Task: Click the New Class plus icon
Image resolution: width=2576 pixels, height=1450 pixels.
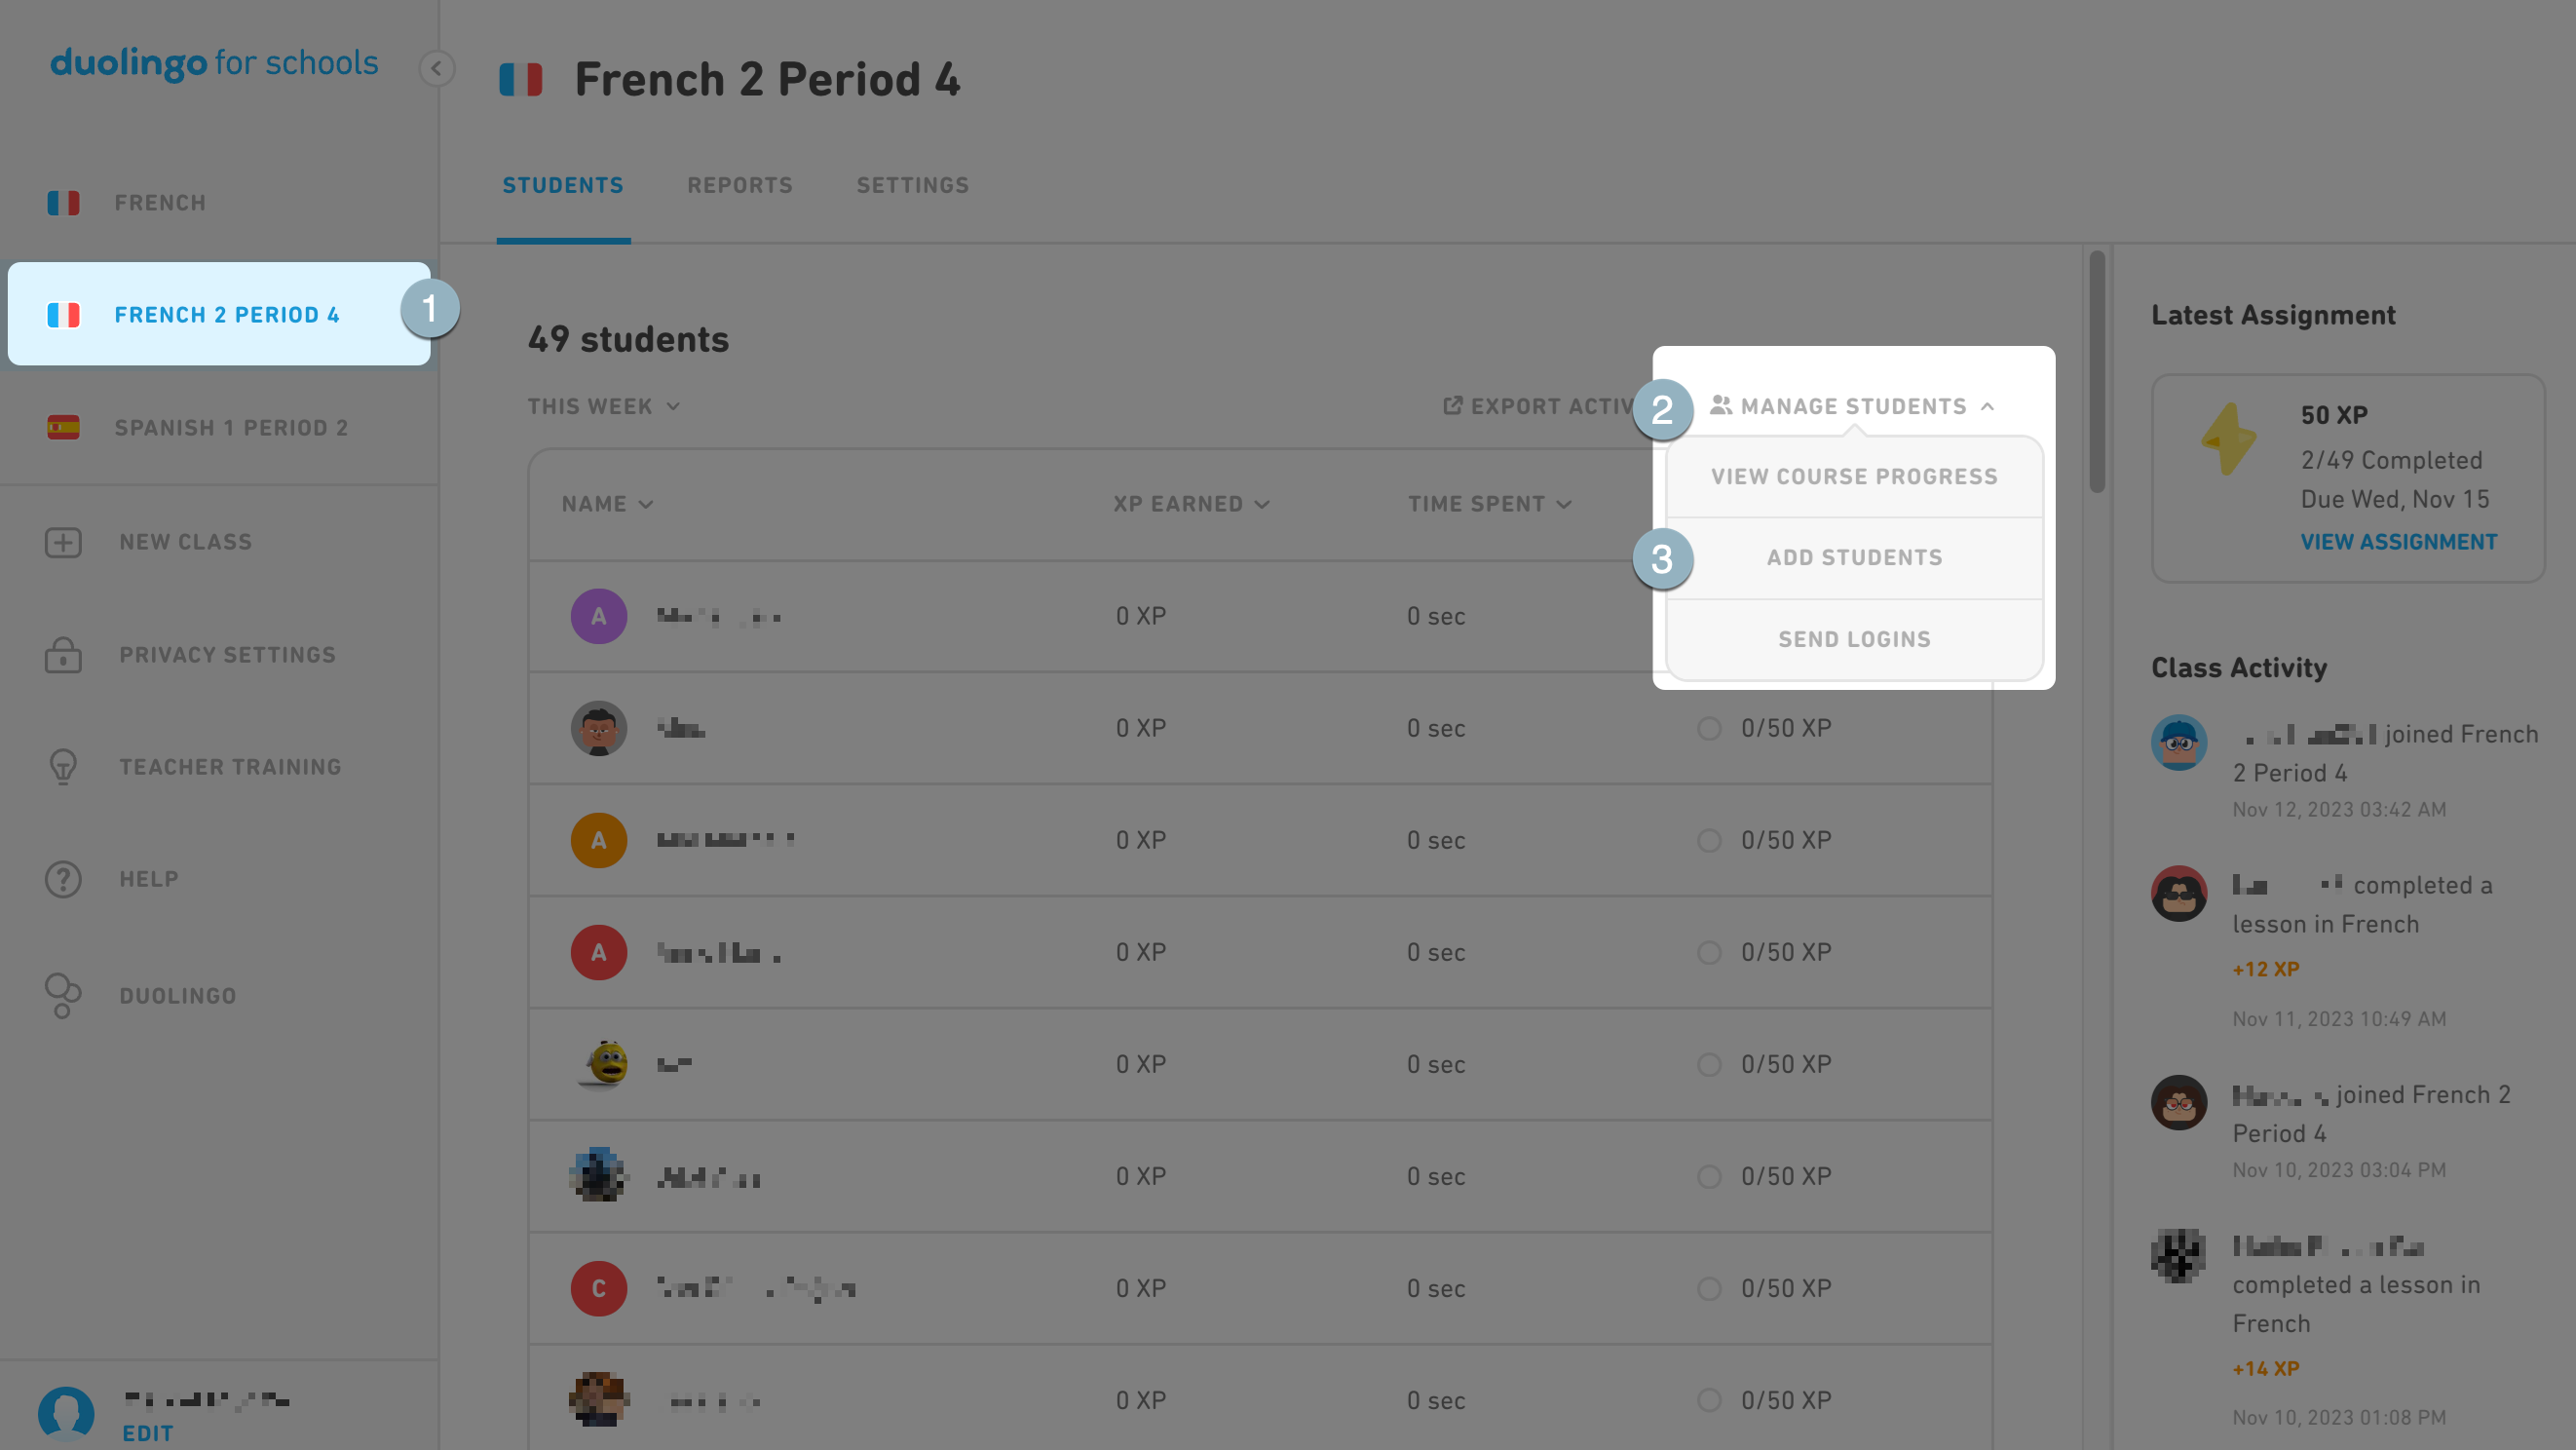Action: coord(63,542)
